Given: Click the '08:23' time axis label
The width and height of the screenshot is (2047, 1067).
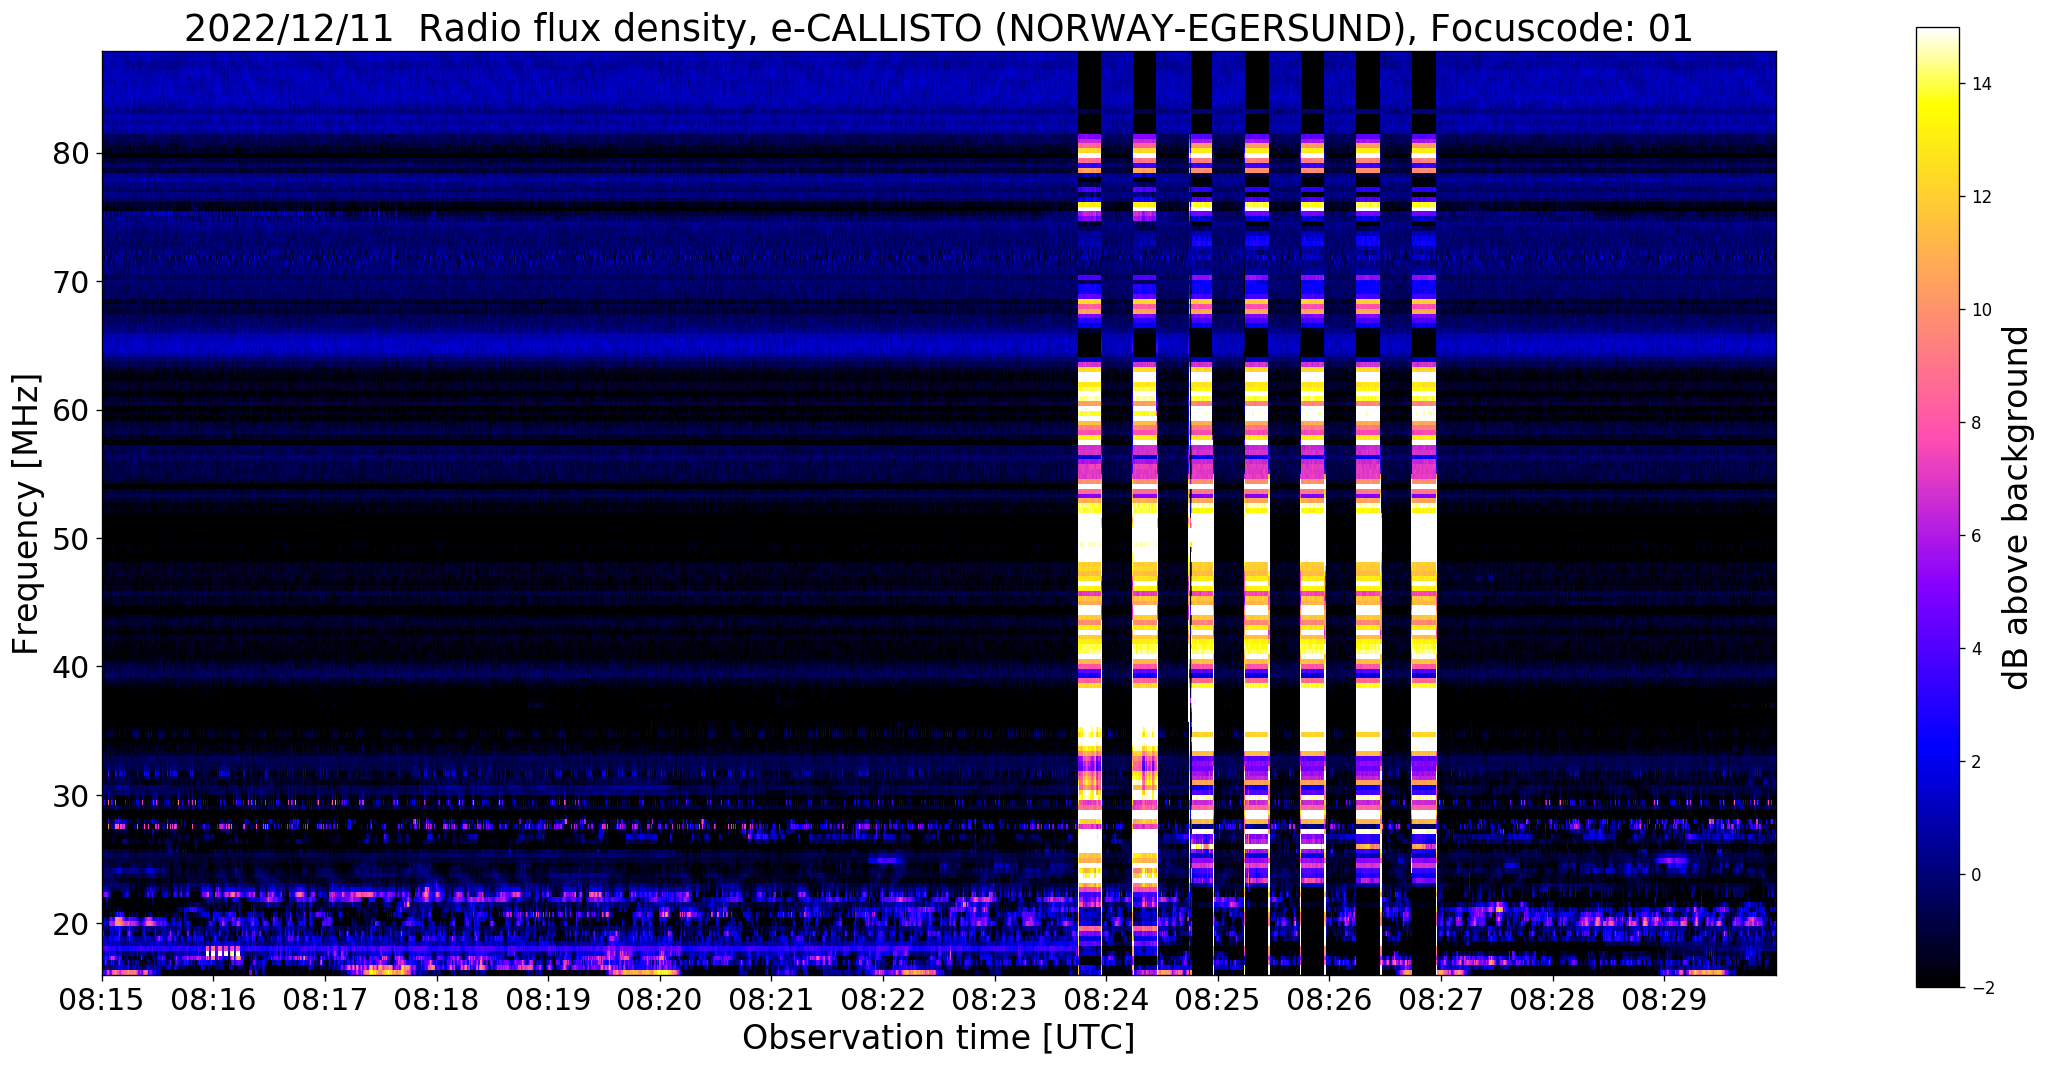Looking at the screenshot, I should 995,1000.
